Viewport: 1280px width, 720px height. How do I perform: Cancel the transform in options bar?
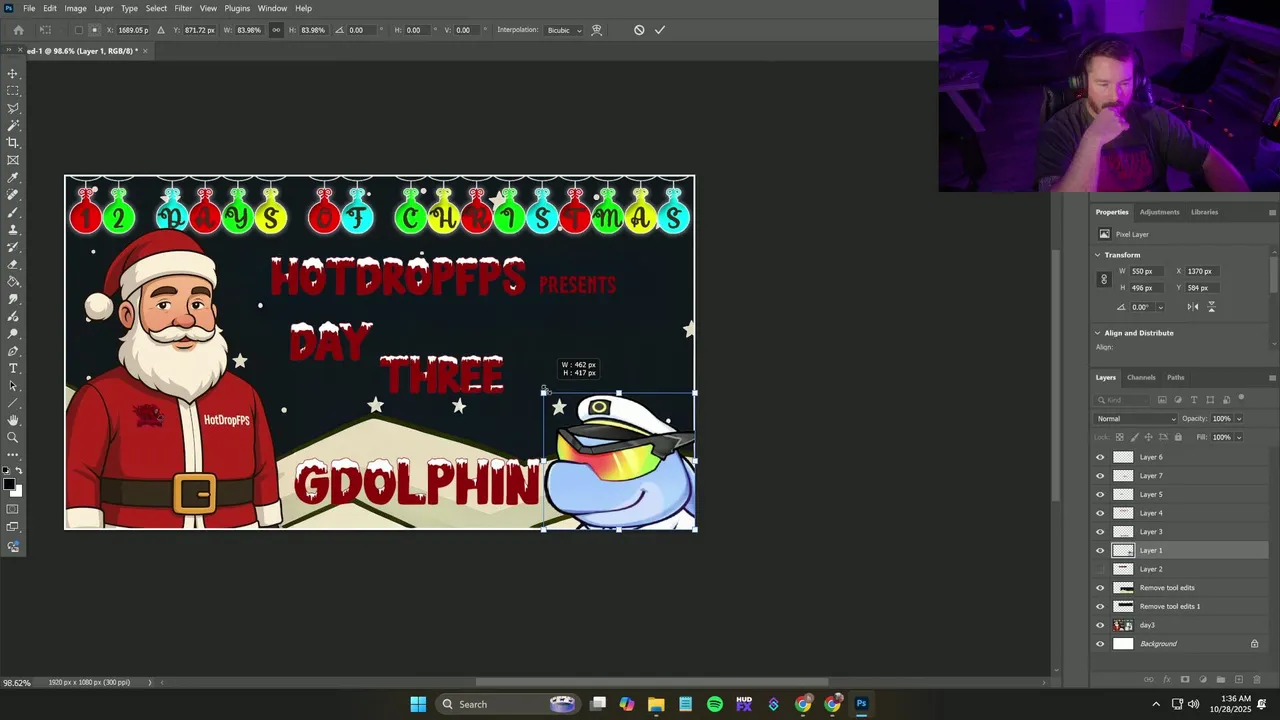[x=639, y=30]
